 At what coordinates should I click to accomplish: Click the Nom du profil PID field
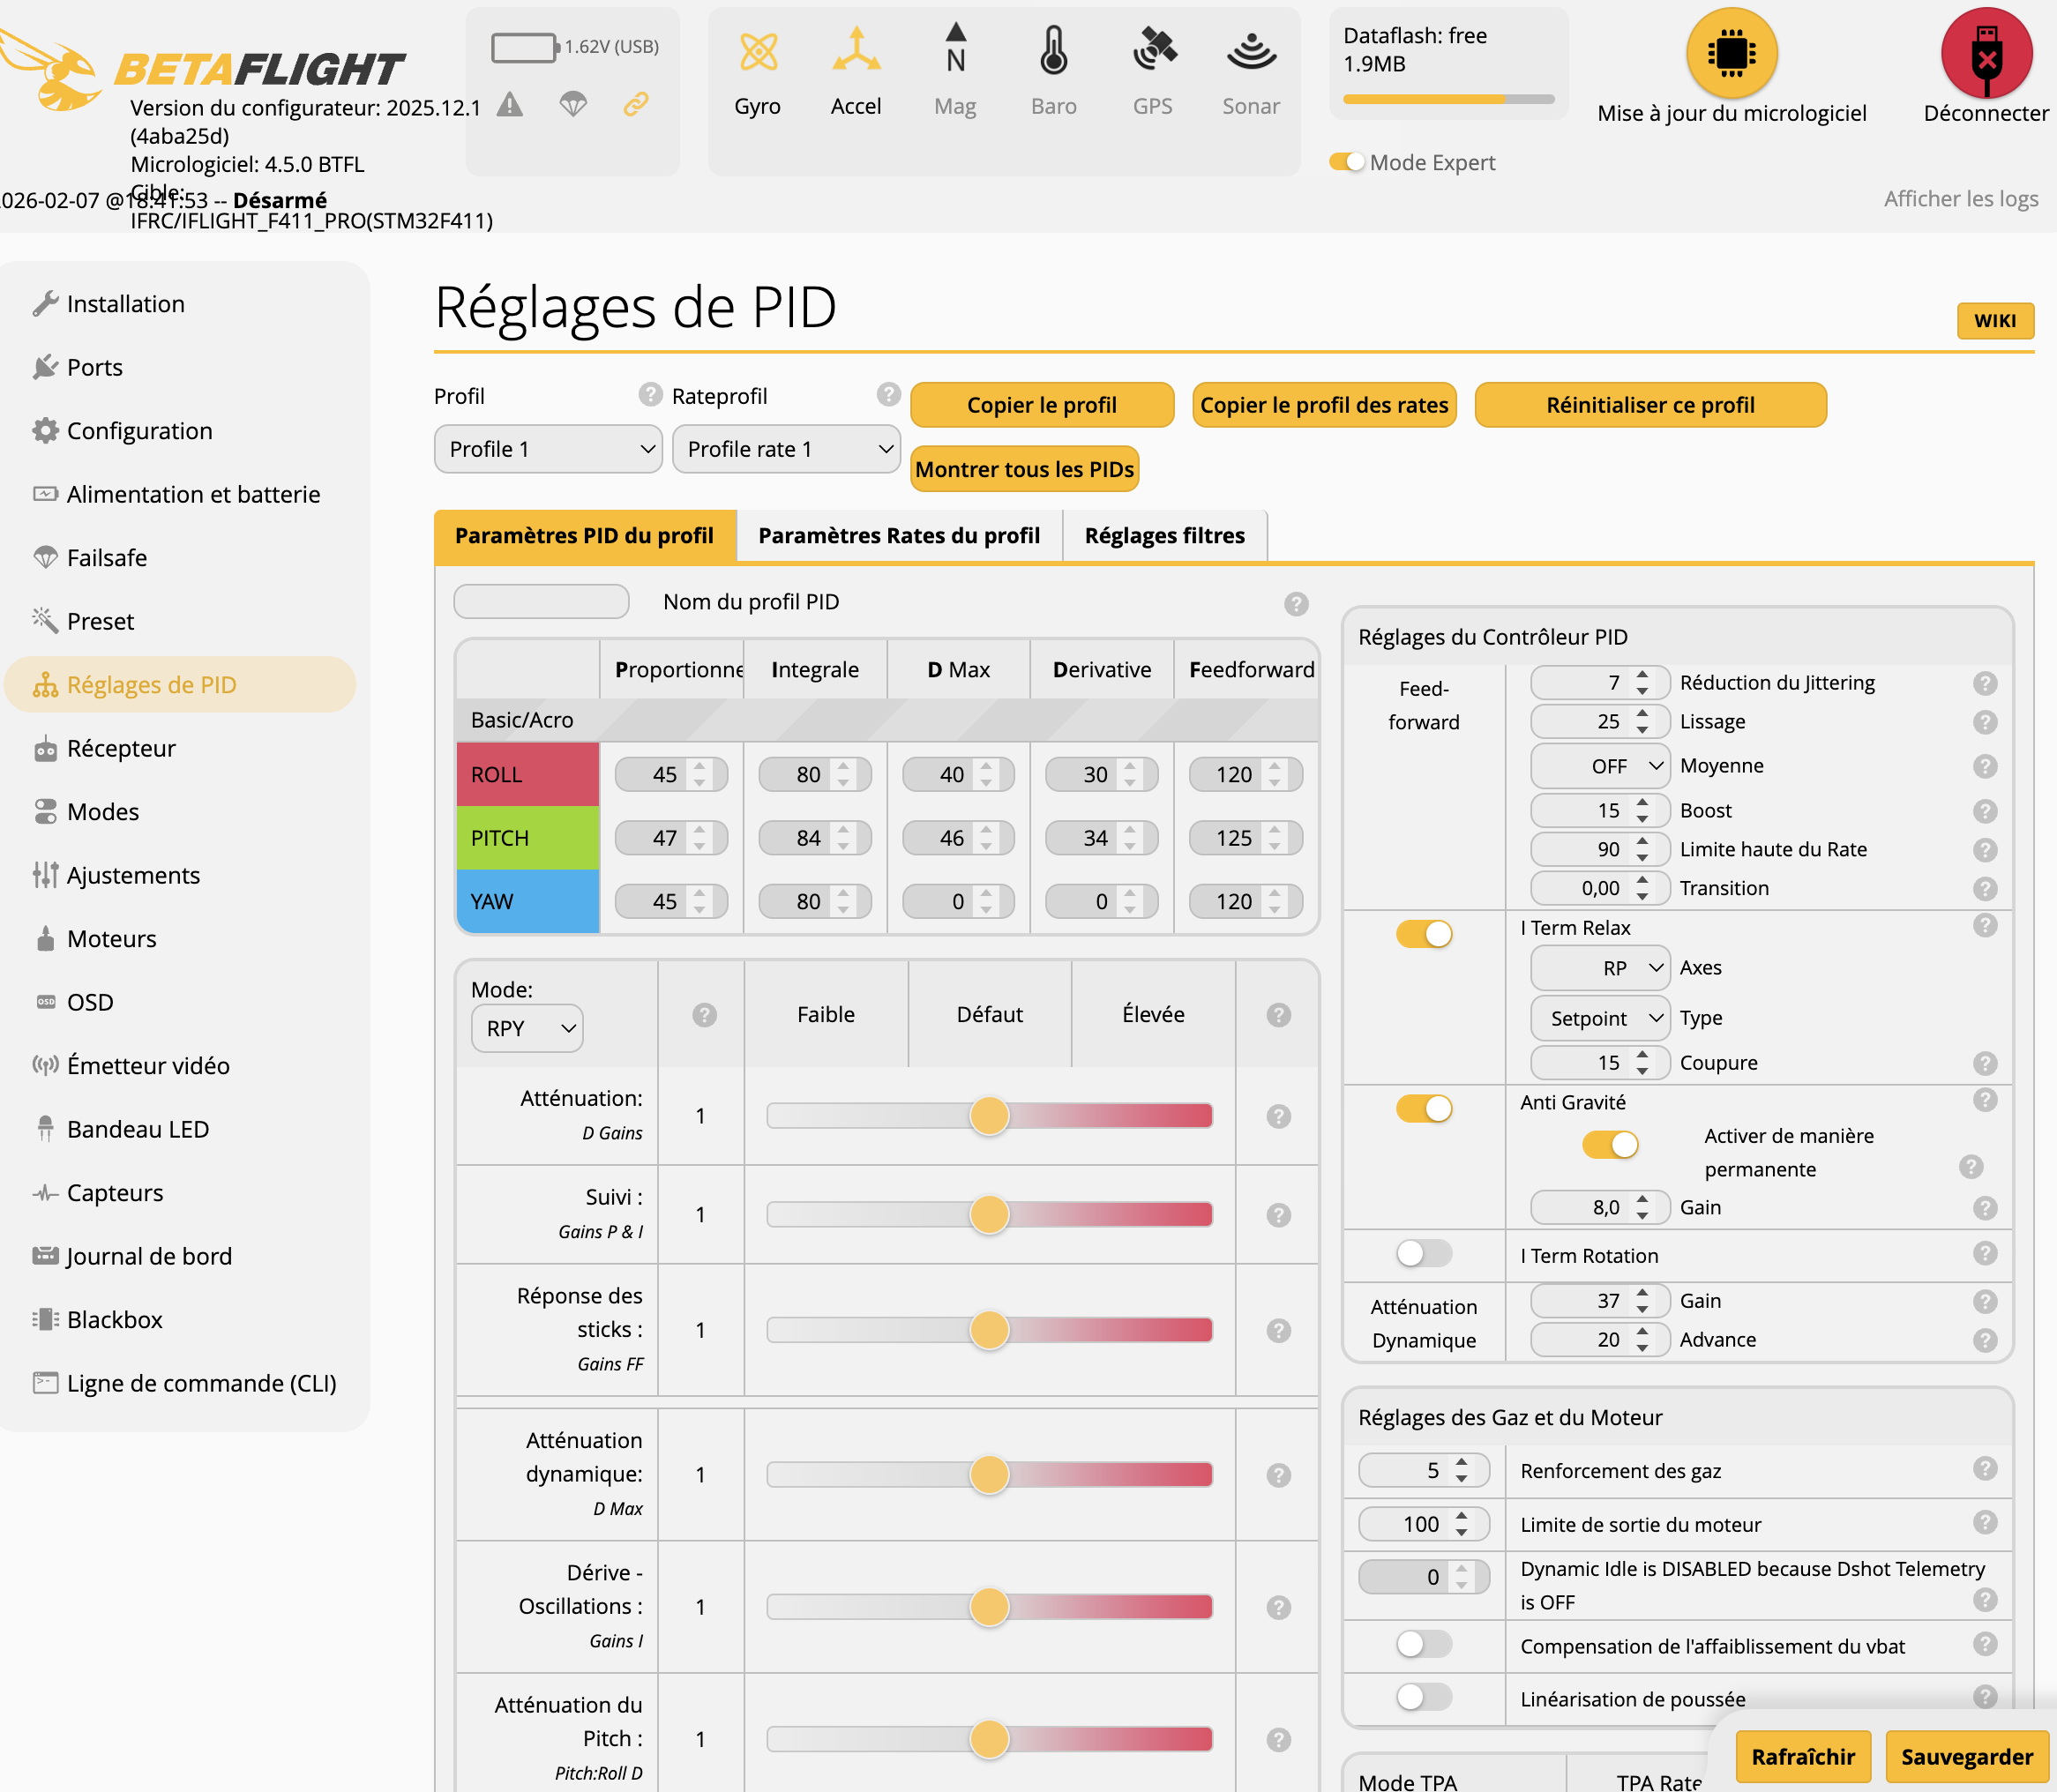click(541, 602)
